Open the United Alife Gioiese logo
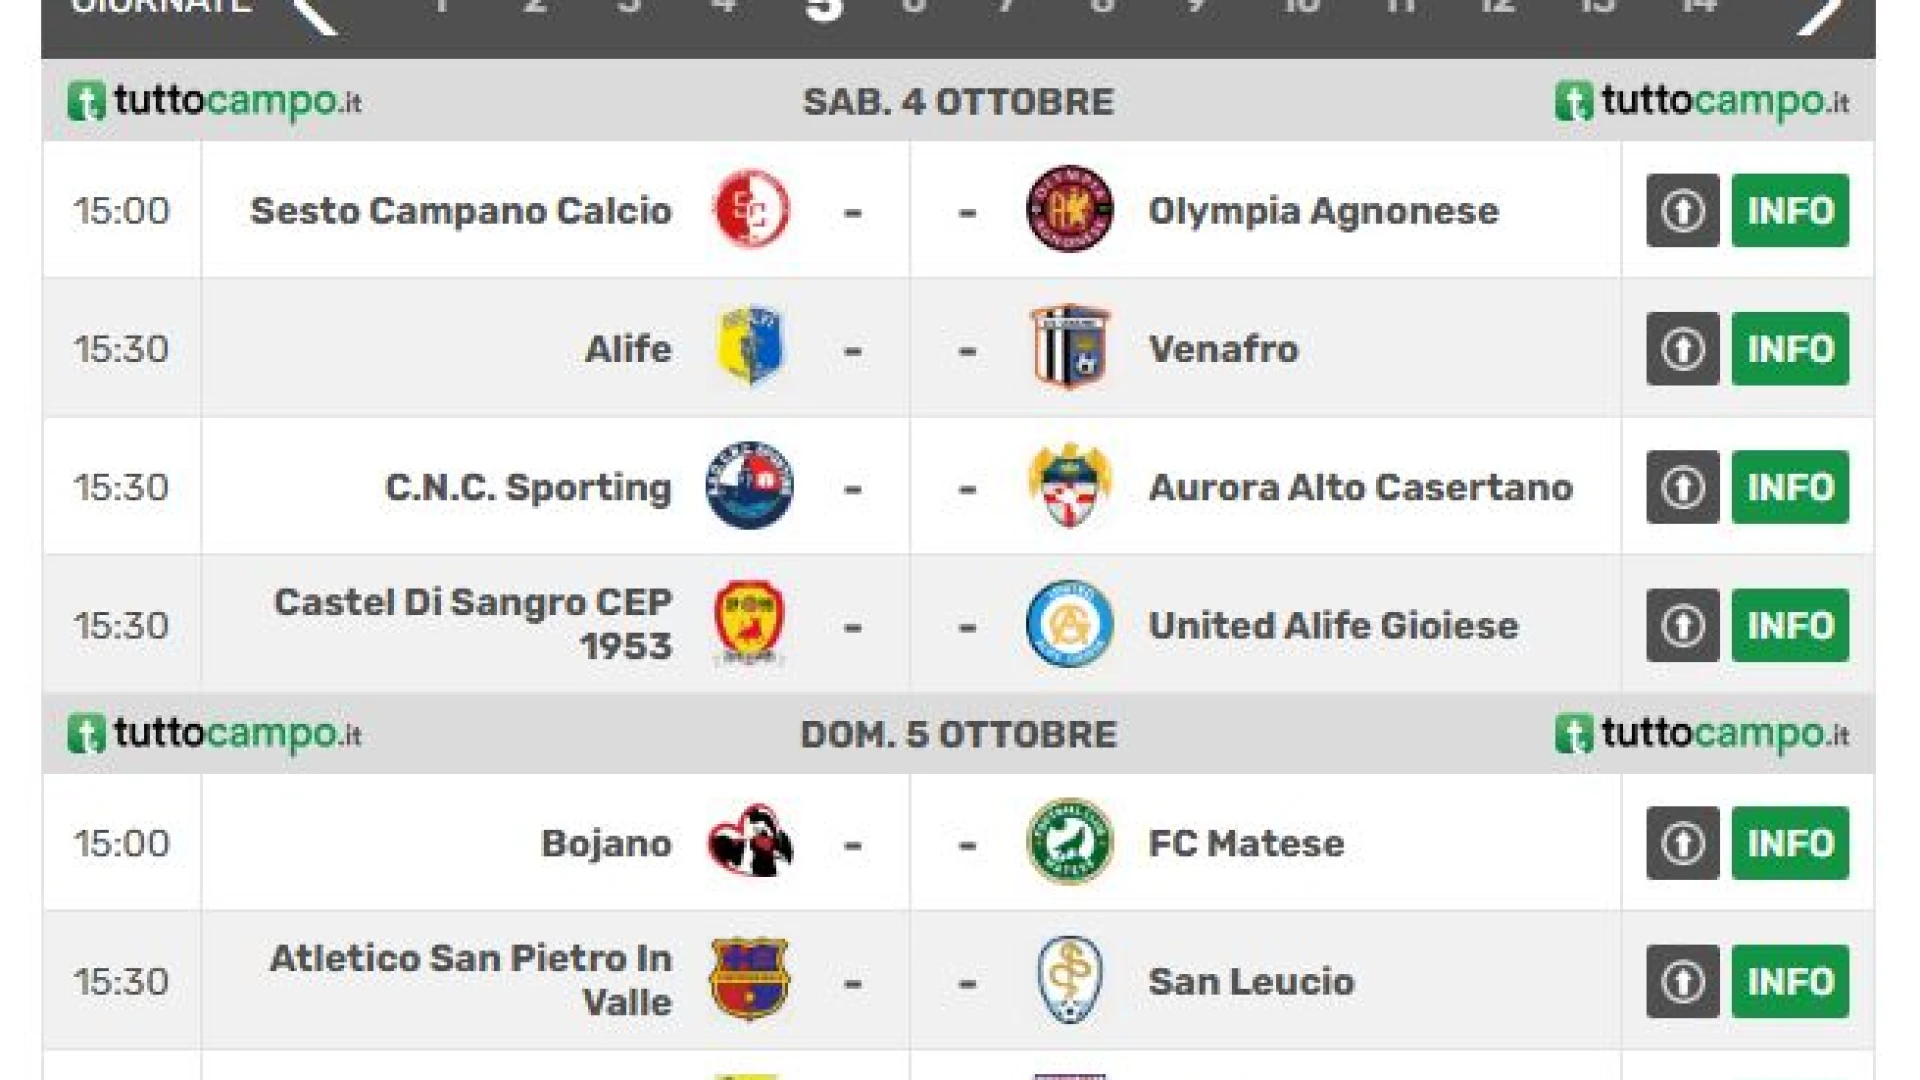 [x=1069, y=624]
